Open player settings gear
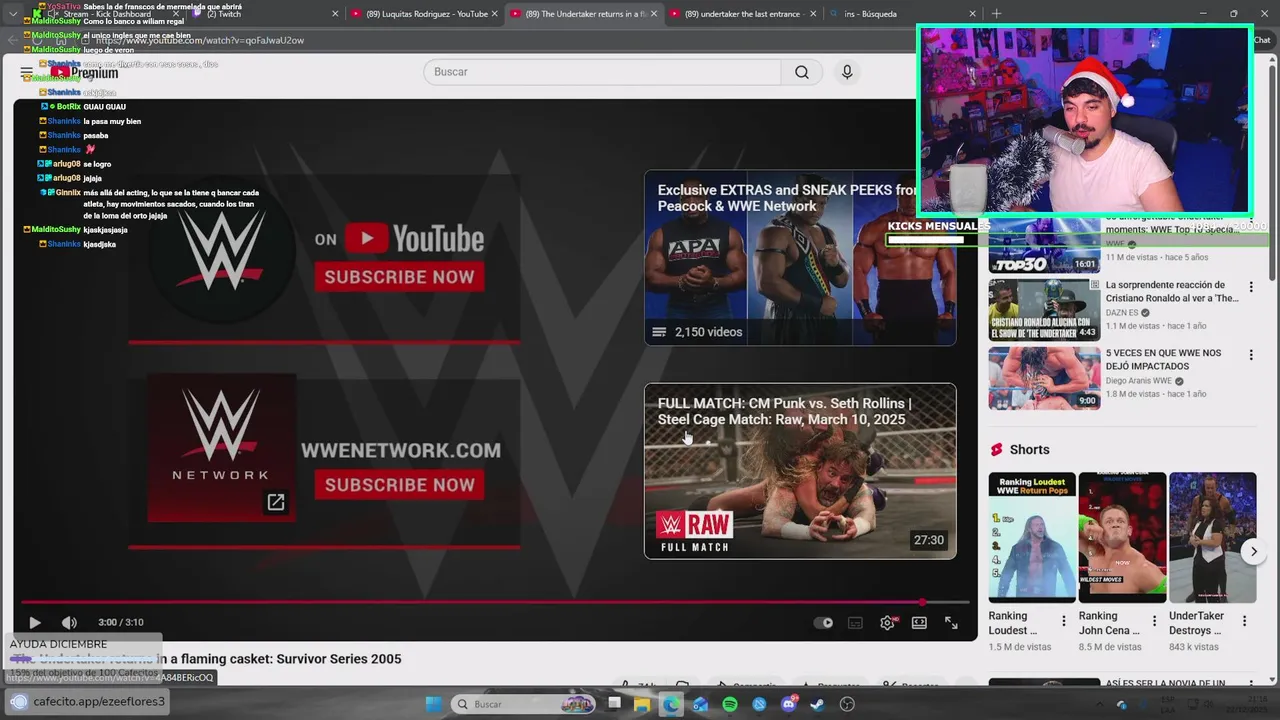 tap(887, 622)
